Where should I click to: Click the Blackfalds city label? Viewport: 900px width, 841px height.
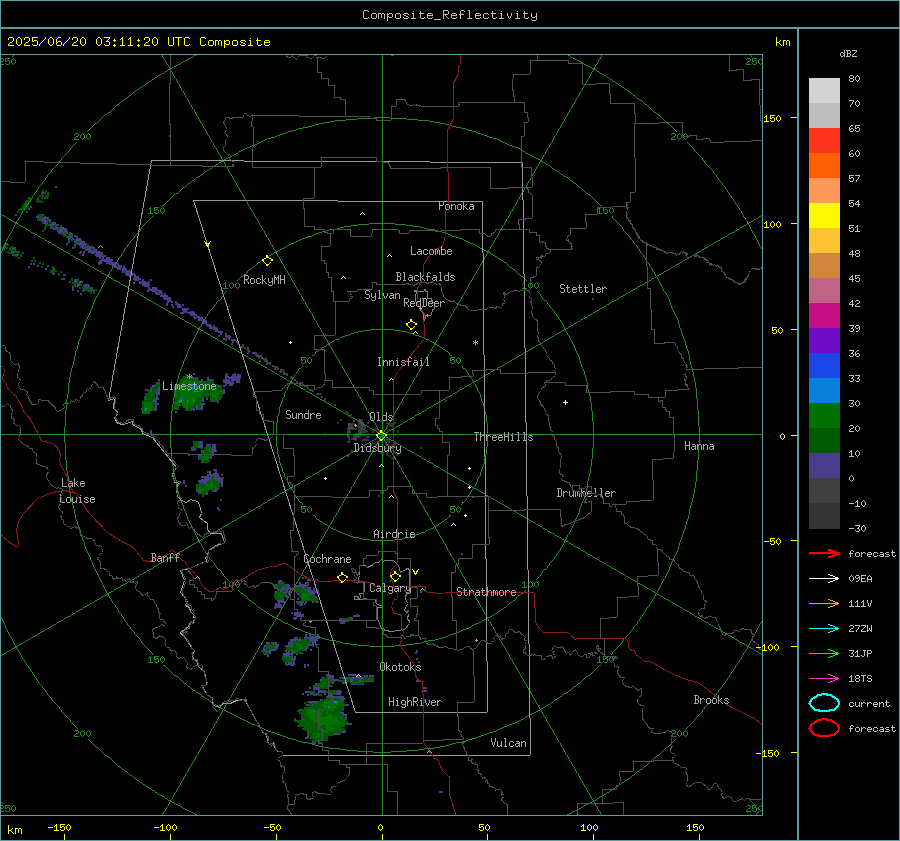425,277
